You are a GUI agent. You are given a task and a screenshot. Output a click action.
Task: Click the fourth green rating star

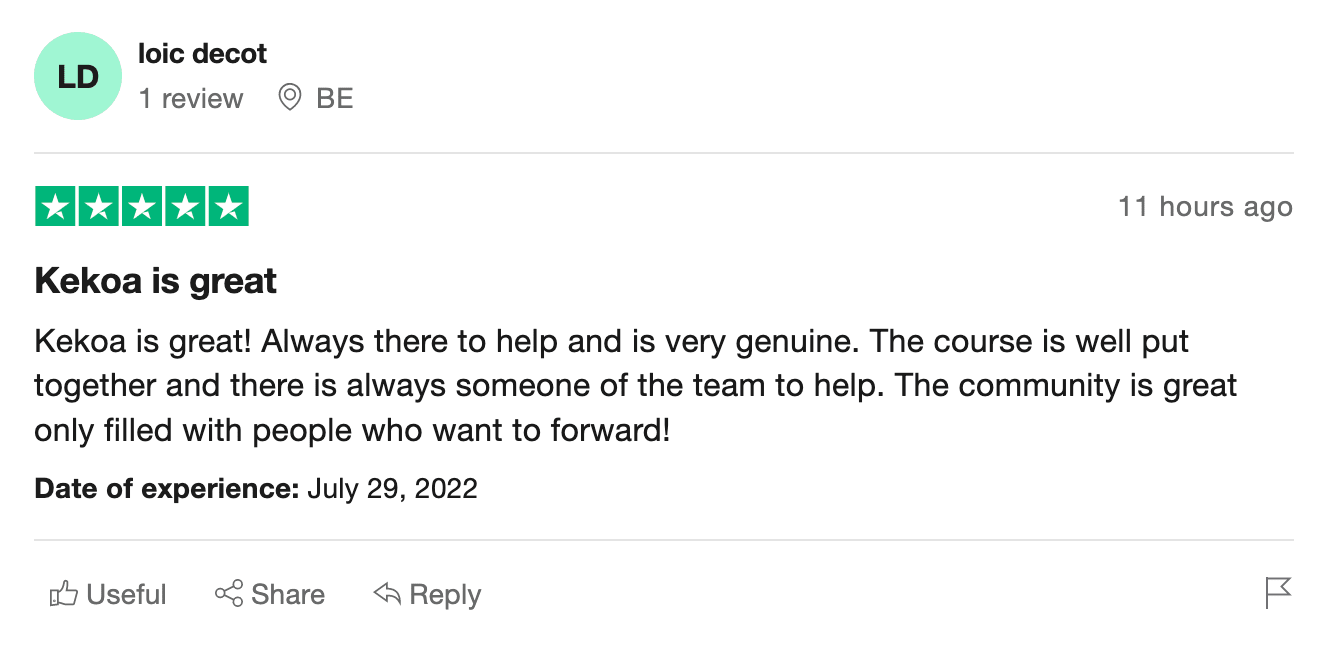[185, 207]
